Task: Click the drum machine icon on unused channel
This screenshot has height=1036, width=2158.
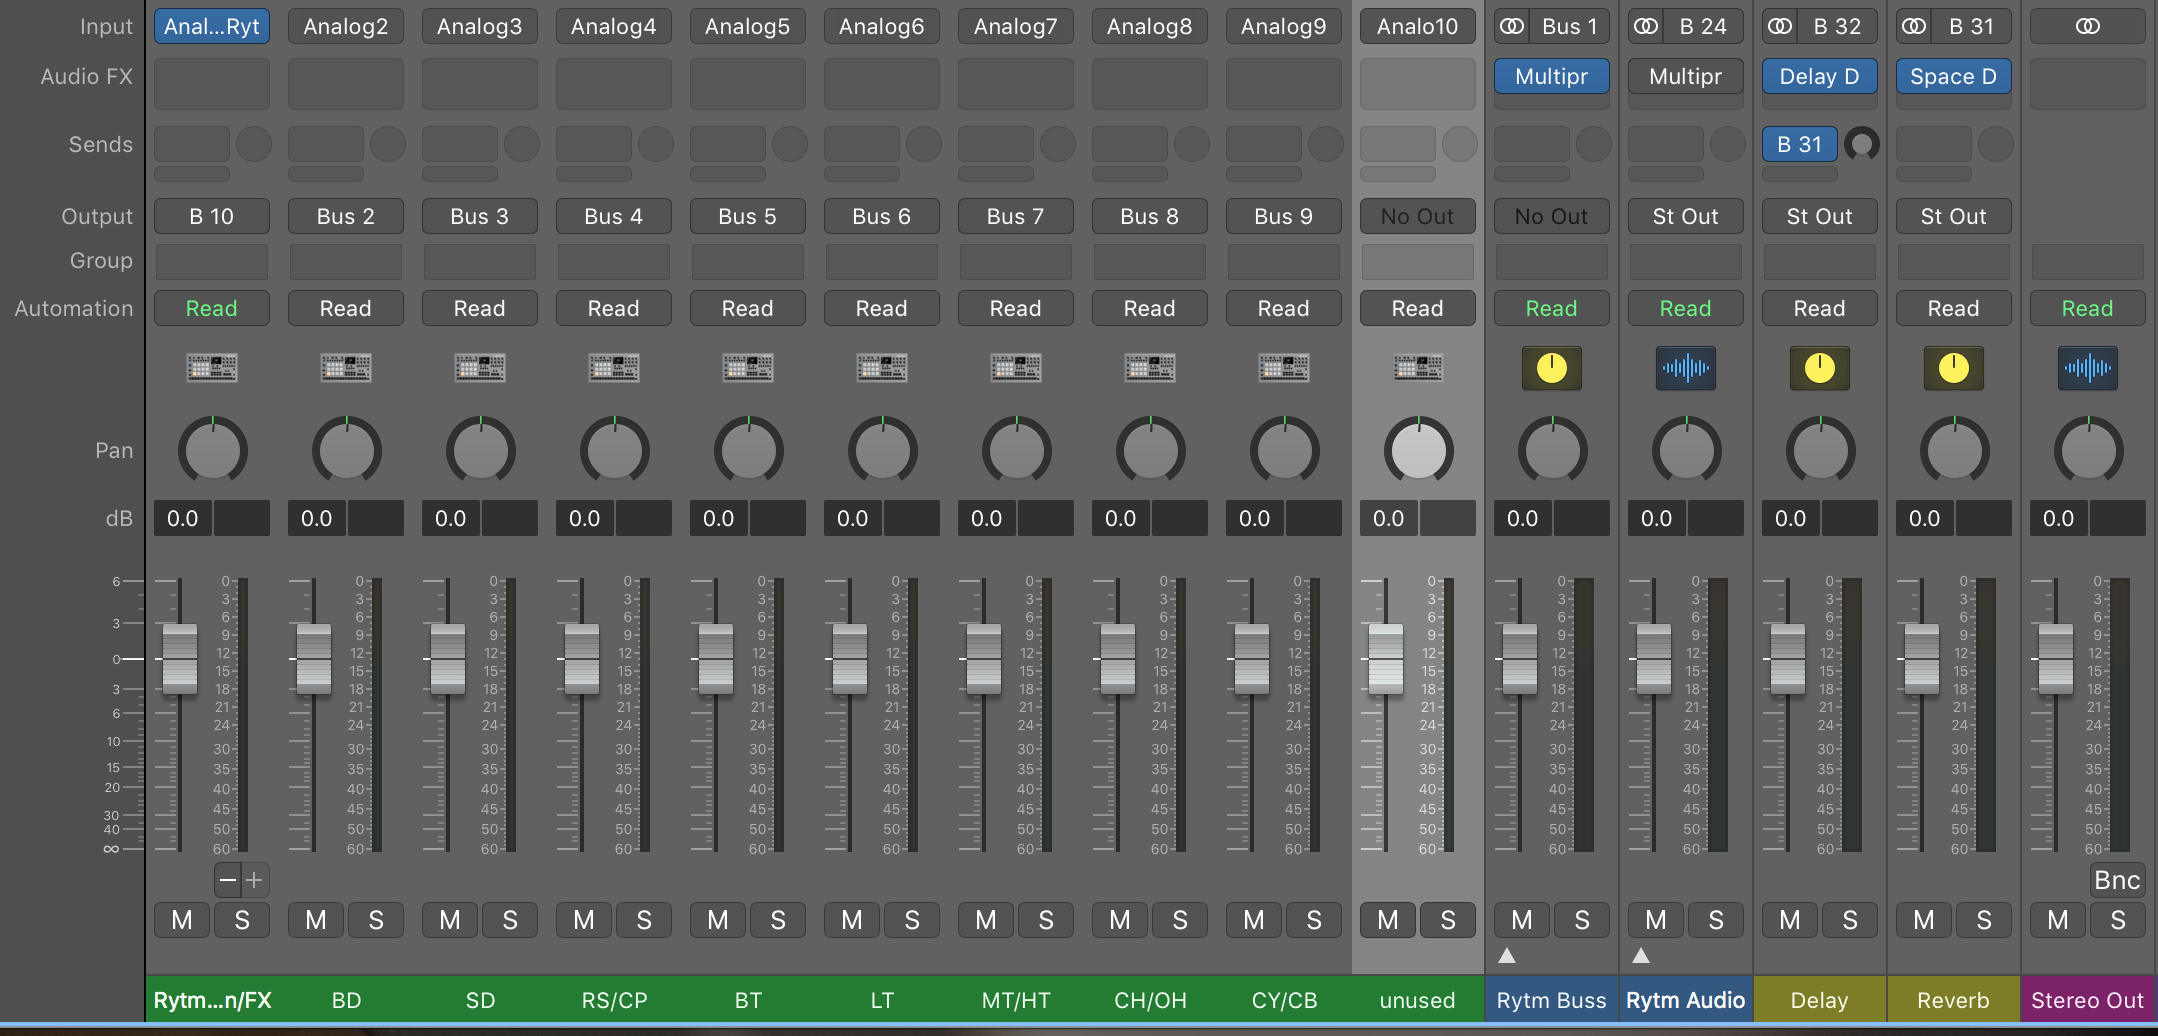Action: pyautogui.click(x=1417, y=368)
